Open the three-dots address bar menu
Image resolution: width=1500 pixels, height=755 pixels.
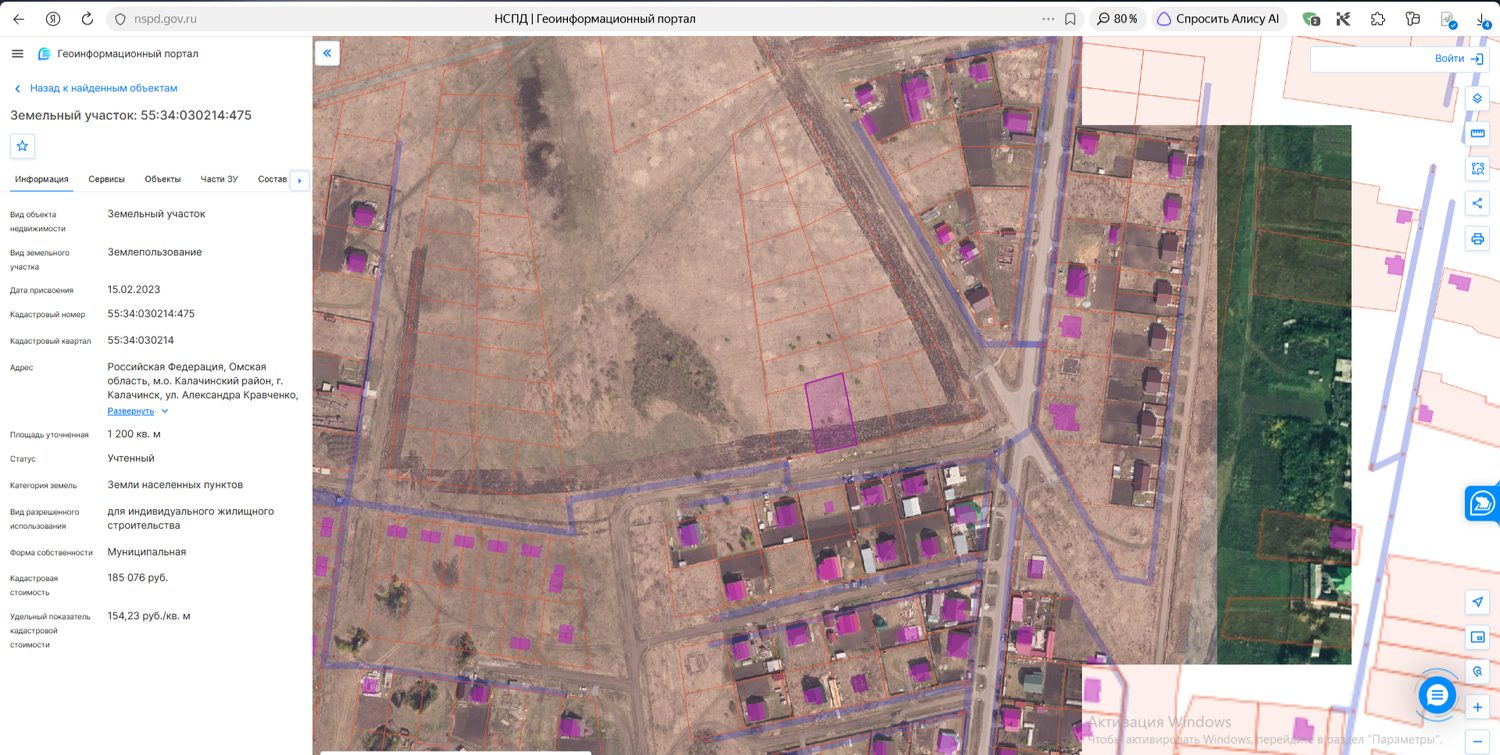[x=1048, y=19]
